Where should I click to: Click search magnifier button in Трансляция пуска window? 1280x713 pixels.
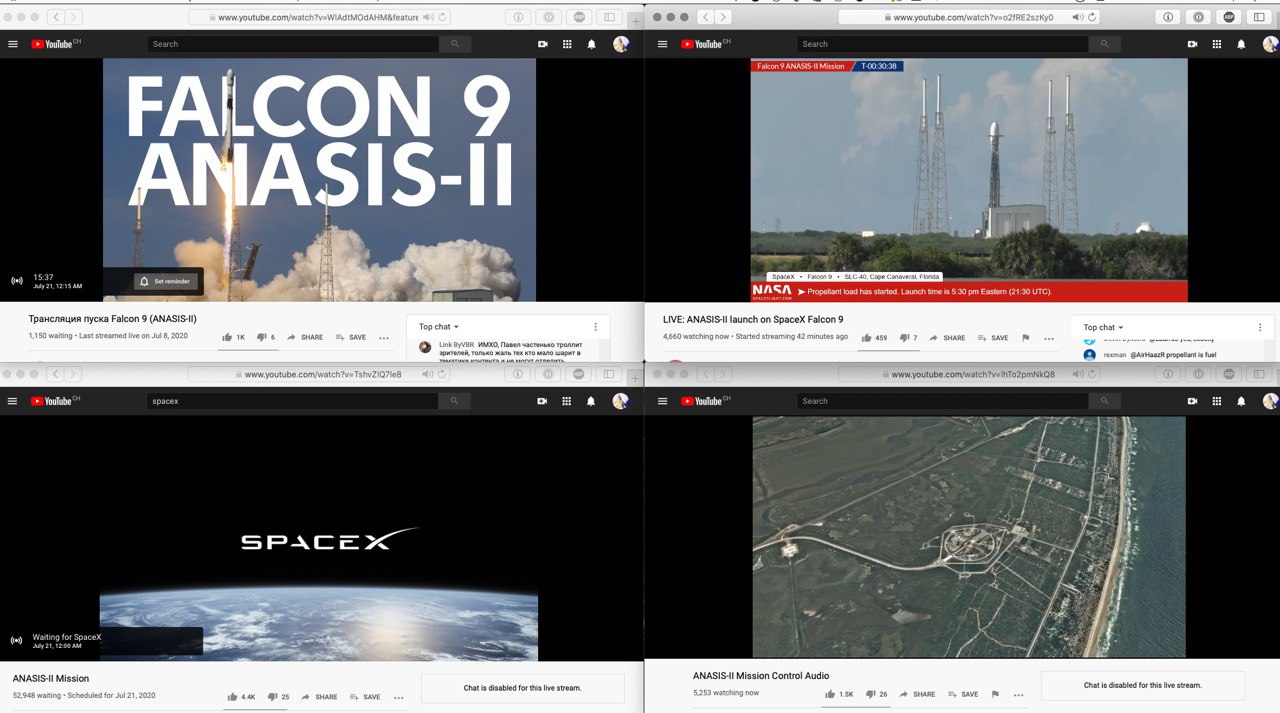[454, 44]
